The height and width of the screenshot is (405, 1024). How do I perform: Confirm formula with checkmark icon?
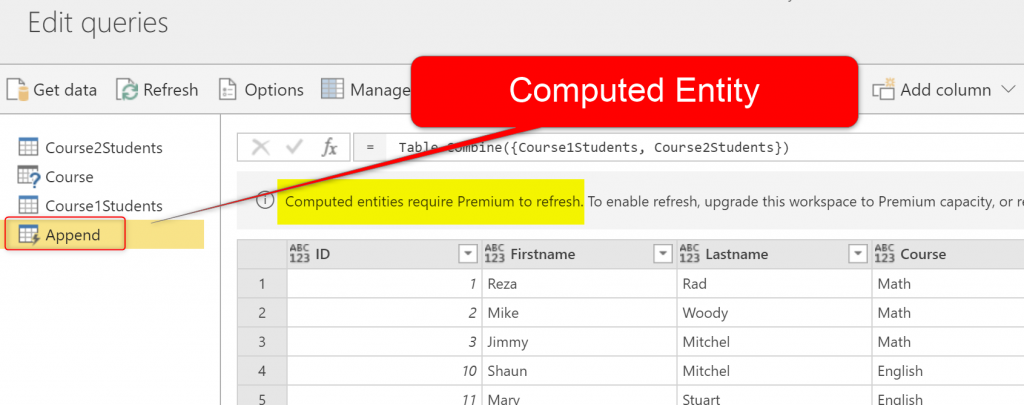295,148
